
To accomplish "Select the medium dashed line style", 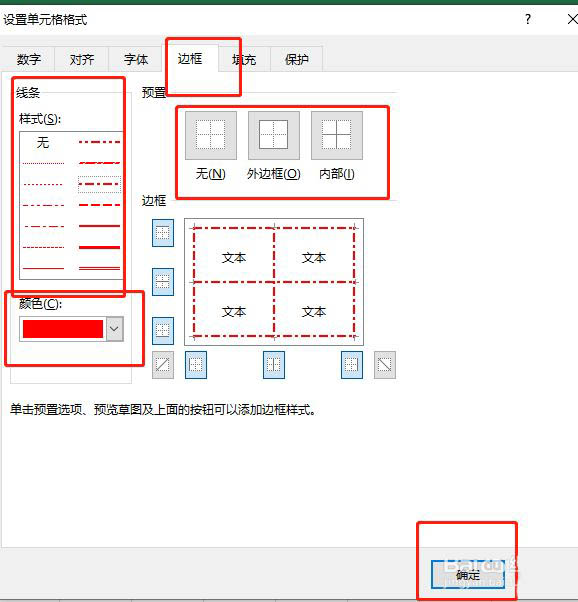I will [x=99, y=205].
